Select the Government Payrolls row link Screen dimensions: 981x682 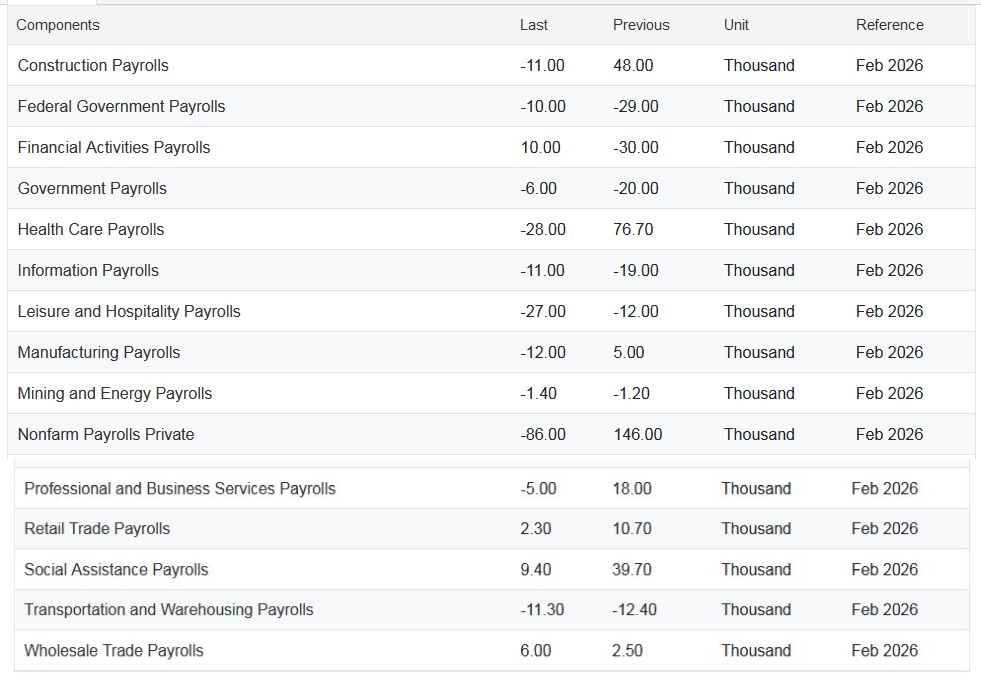pyautogui.click(x=92, y=188)
